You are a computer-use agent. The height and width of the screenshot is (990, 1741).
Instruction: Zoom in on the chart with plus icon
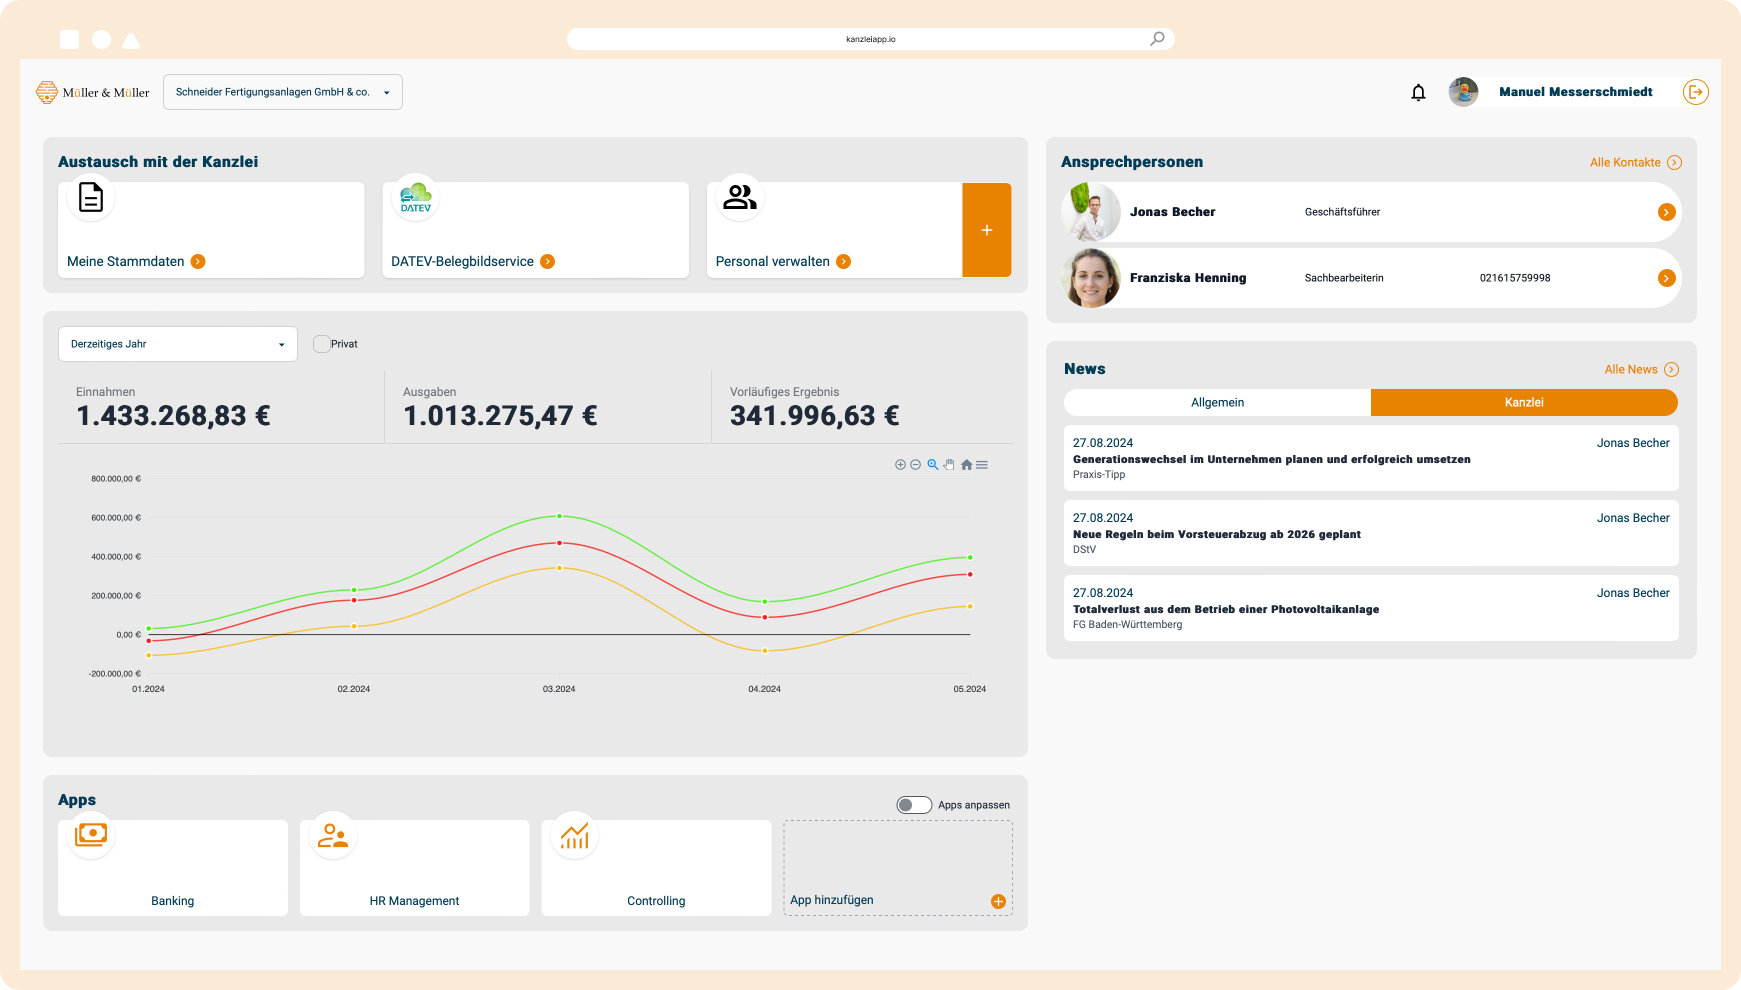click(898, 464)
